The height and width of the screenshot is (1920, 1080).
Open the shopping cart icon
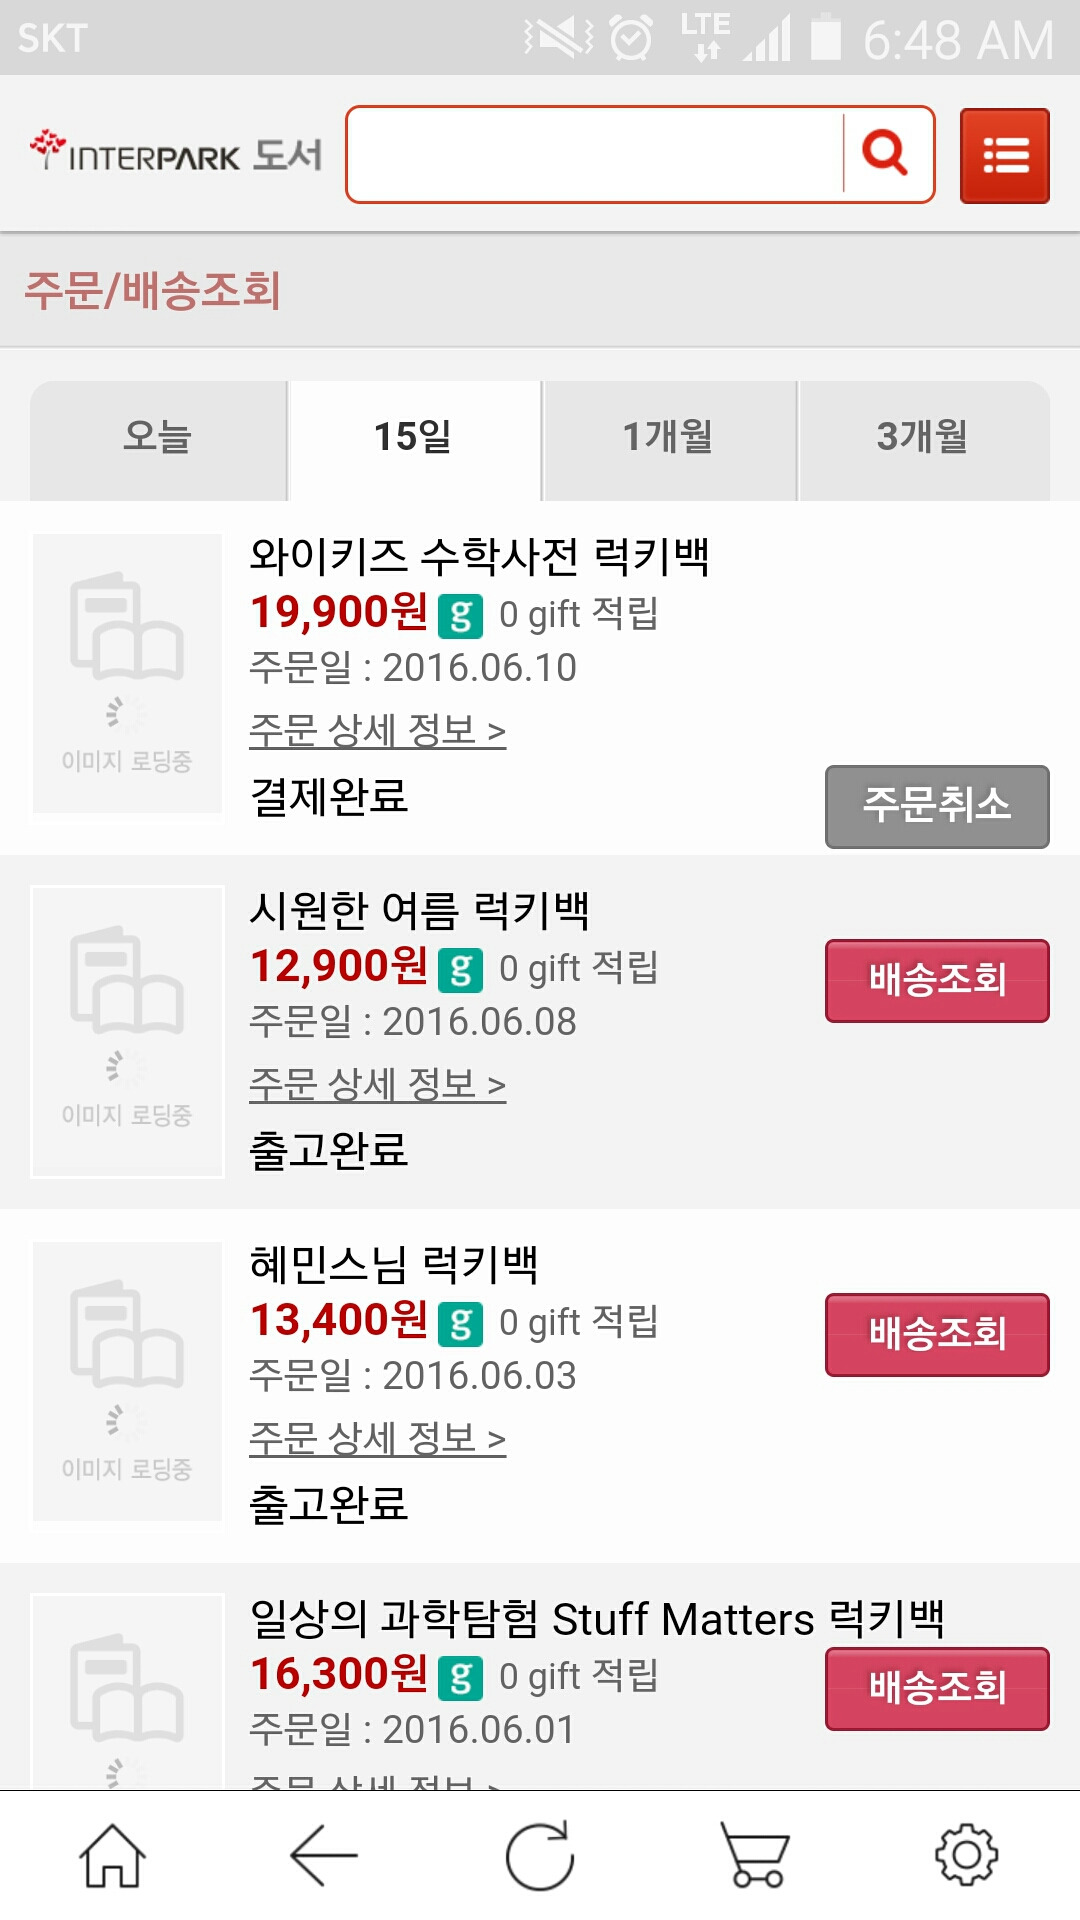(x=755, y=1856)
